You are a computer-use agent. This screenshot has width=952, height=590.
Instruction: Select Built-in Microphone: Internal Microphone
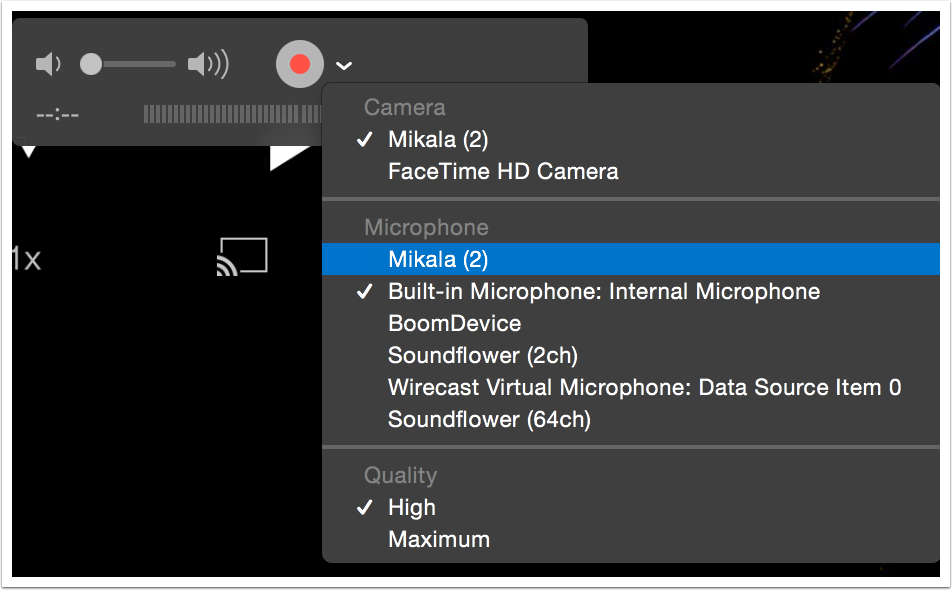coord(603,291)
